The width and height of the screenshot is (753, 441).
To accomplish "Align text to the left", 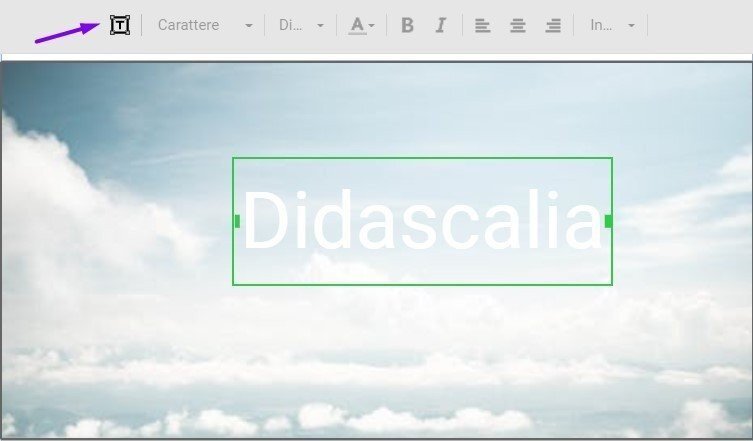I will tap(482, 25).
